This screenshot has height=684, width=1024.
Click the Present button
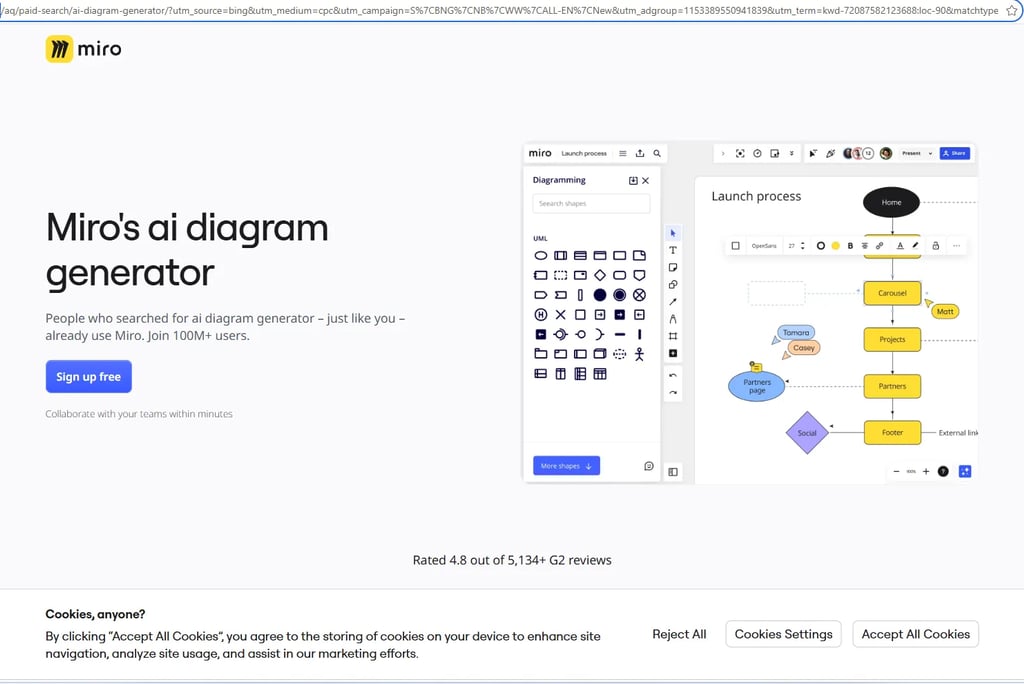coord(911,154)
